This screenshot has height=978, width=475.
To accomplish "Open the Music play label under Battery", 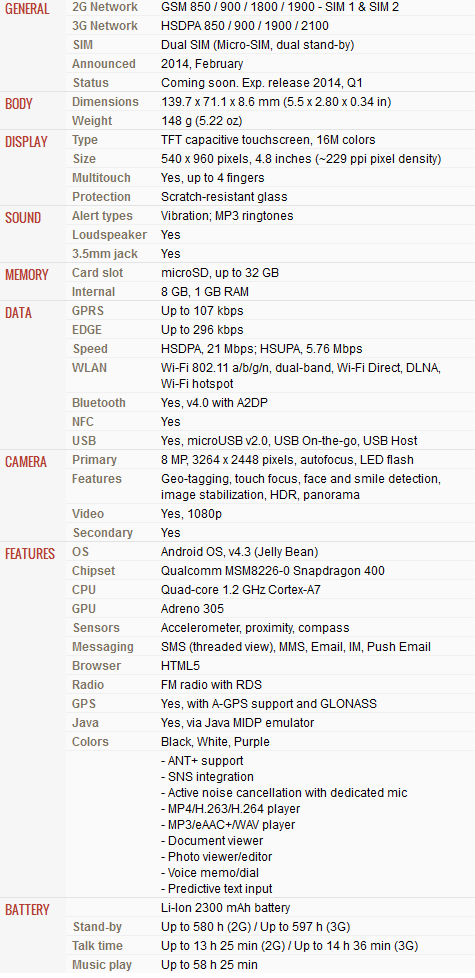I will pyautogui.click(x=102, y=964).
